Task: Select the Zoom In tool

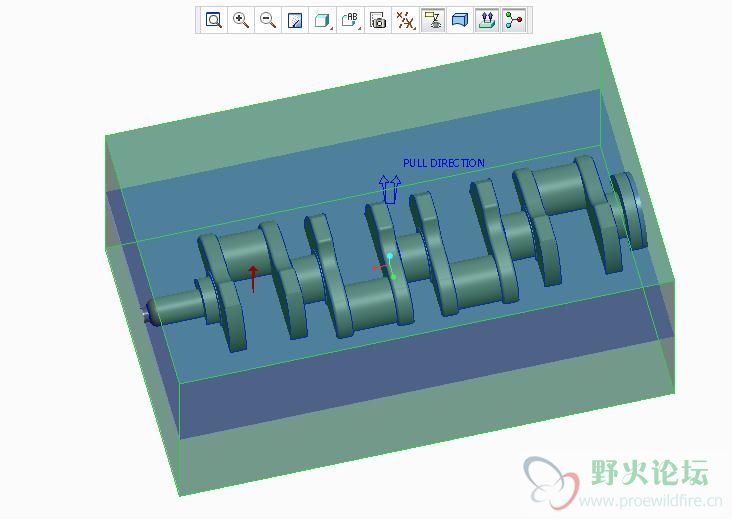Action: 241,20
